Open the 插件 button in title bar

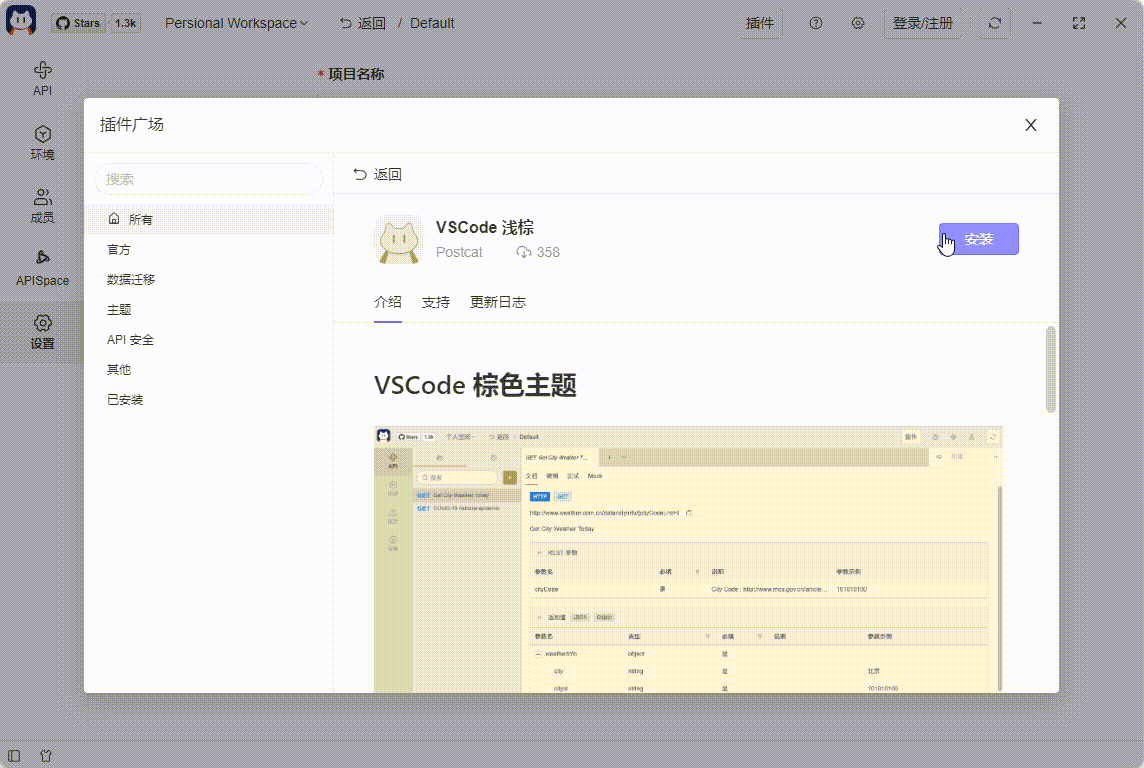760,23
